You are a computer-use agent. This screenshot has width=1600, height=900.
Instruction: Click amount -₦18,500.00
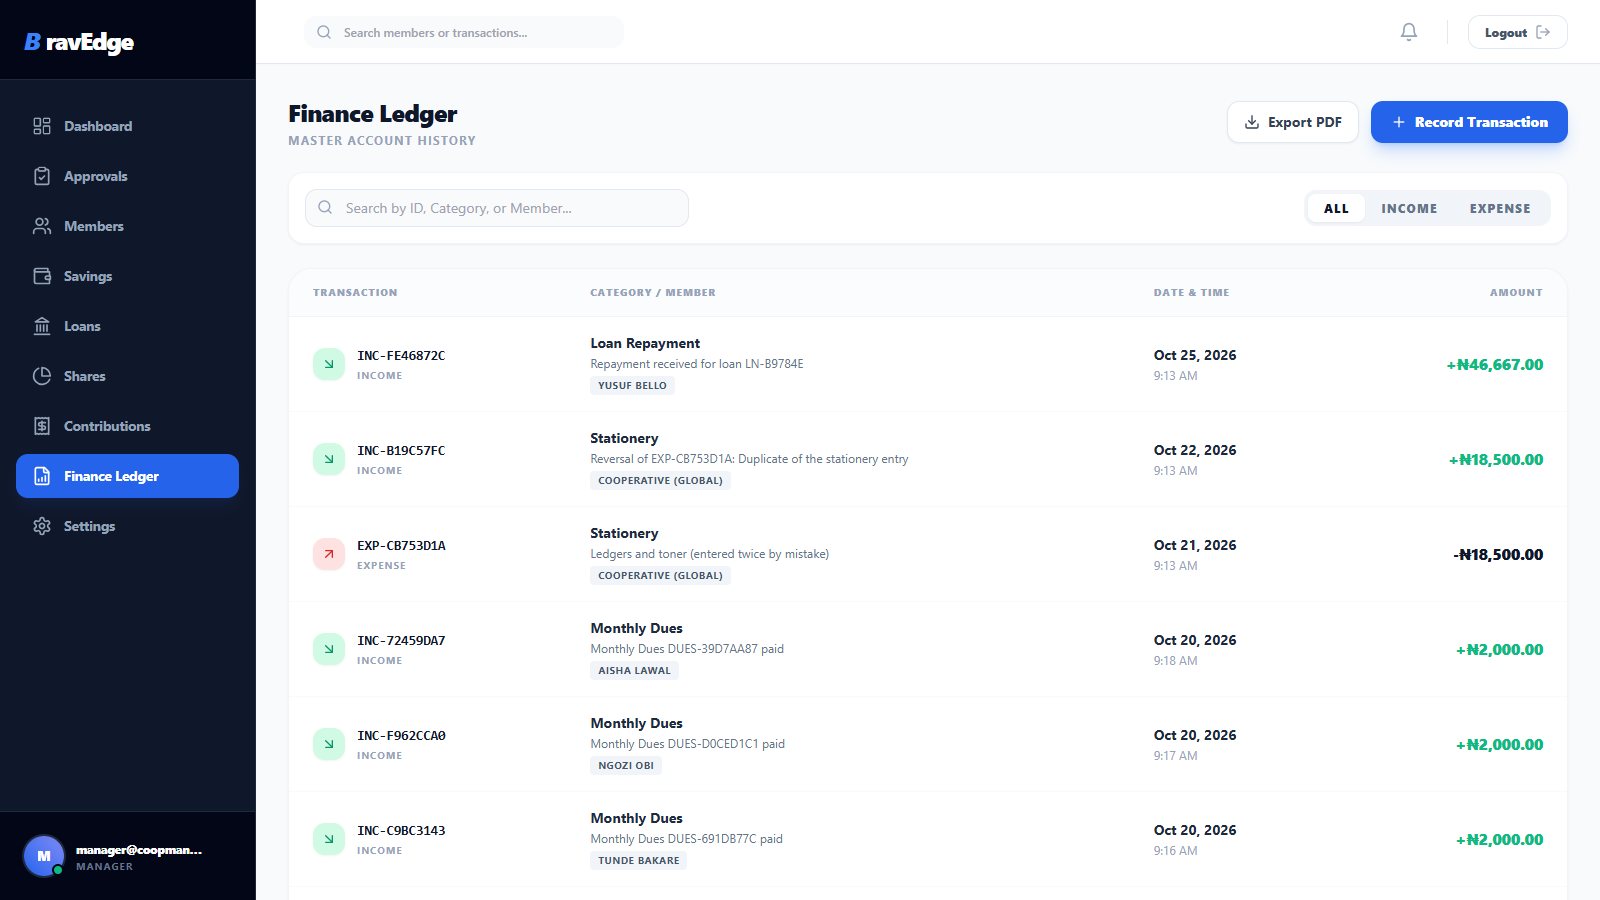tap(1498, 555)
